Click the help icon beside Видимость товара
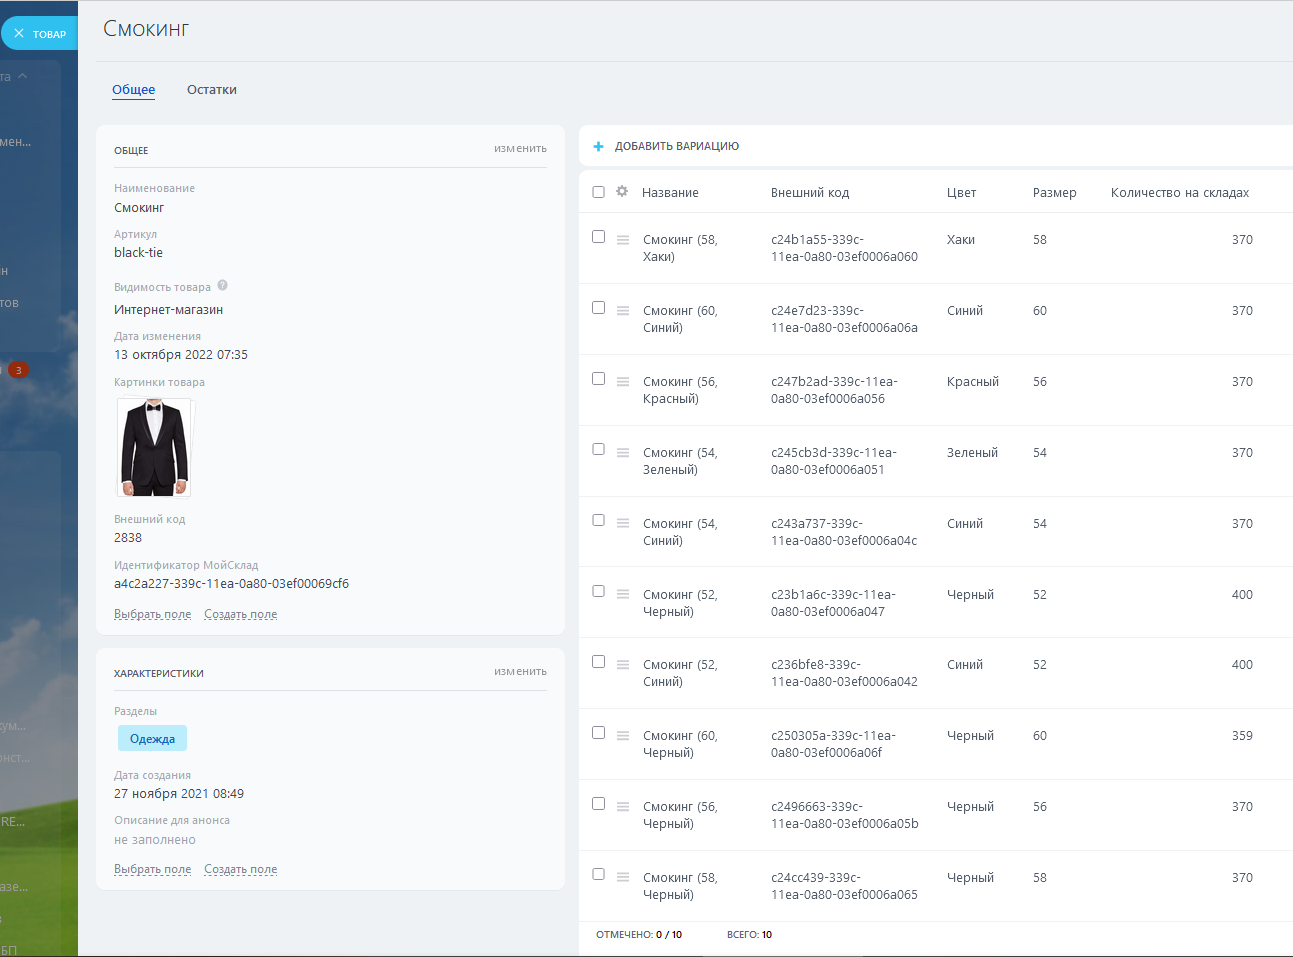The image size is (1293, 957). coord(223,286)
